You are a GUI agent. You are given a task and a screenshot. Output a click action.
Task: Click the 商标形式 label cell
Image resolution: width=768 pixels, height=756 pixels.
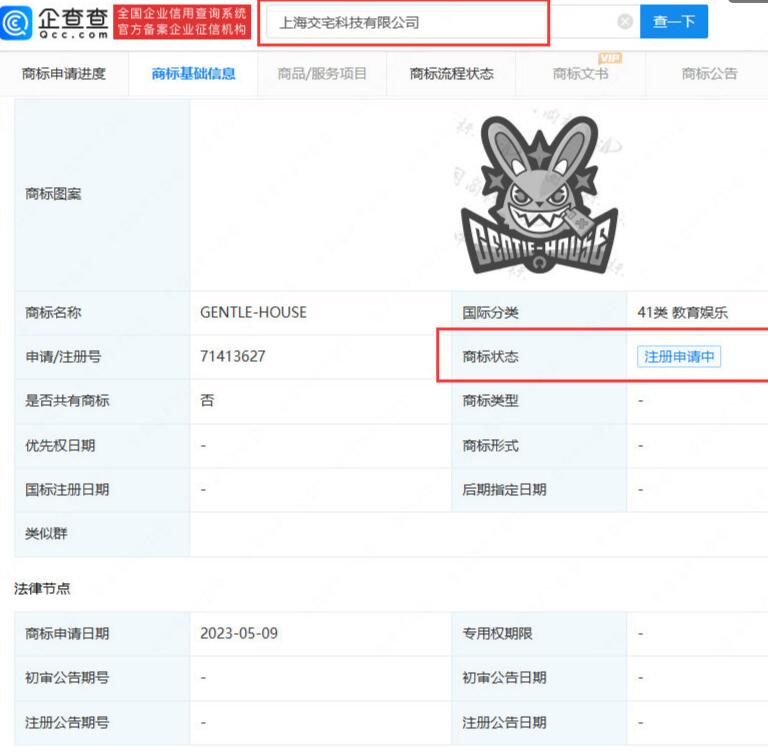539,446
